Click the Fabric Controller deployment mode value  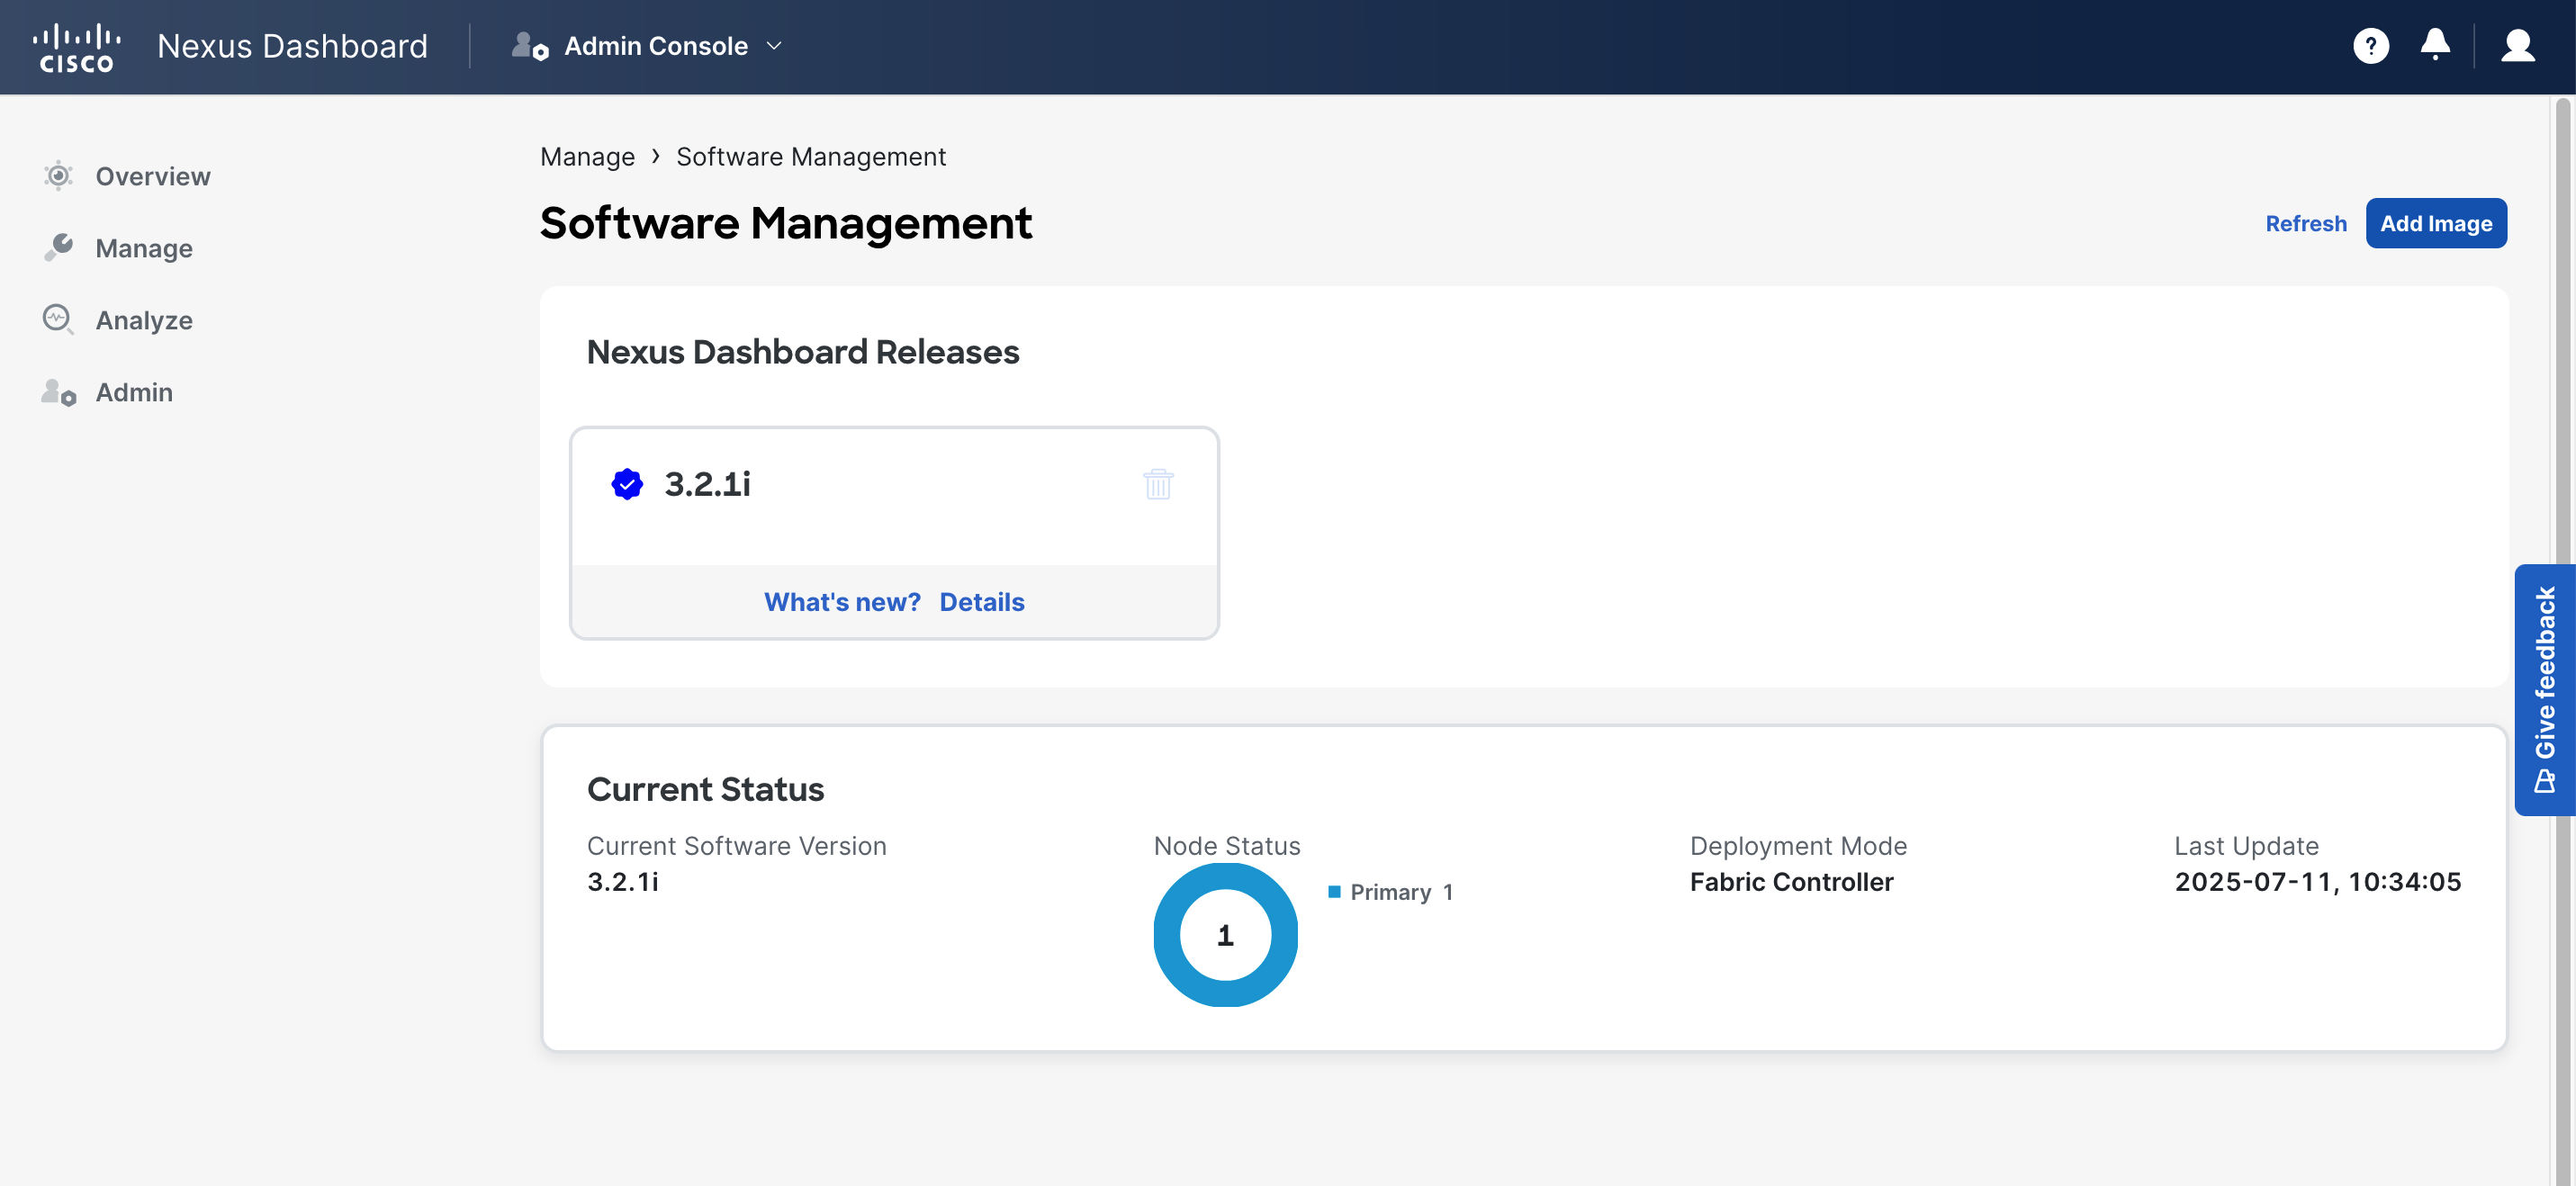point(1791,882)
